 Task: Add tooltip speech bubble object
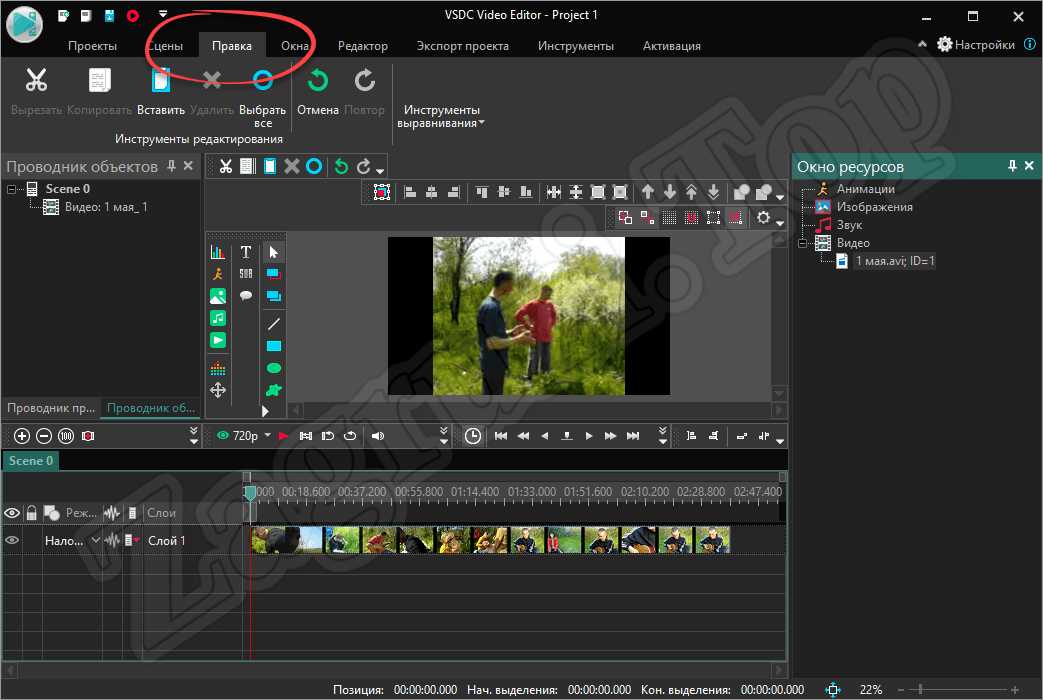(x=245, y=295)
